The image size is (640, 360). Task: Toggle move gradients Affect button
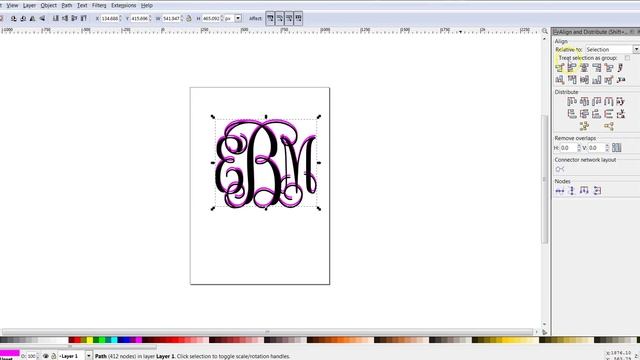[289, 18]
